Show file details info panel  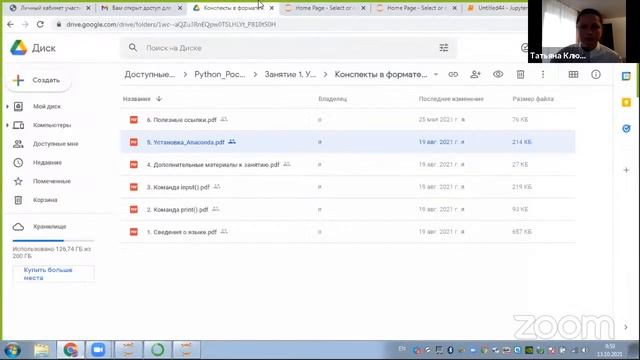(596, 75)
